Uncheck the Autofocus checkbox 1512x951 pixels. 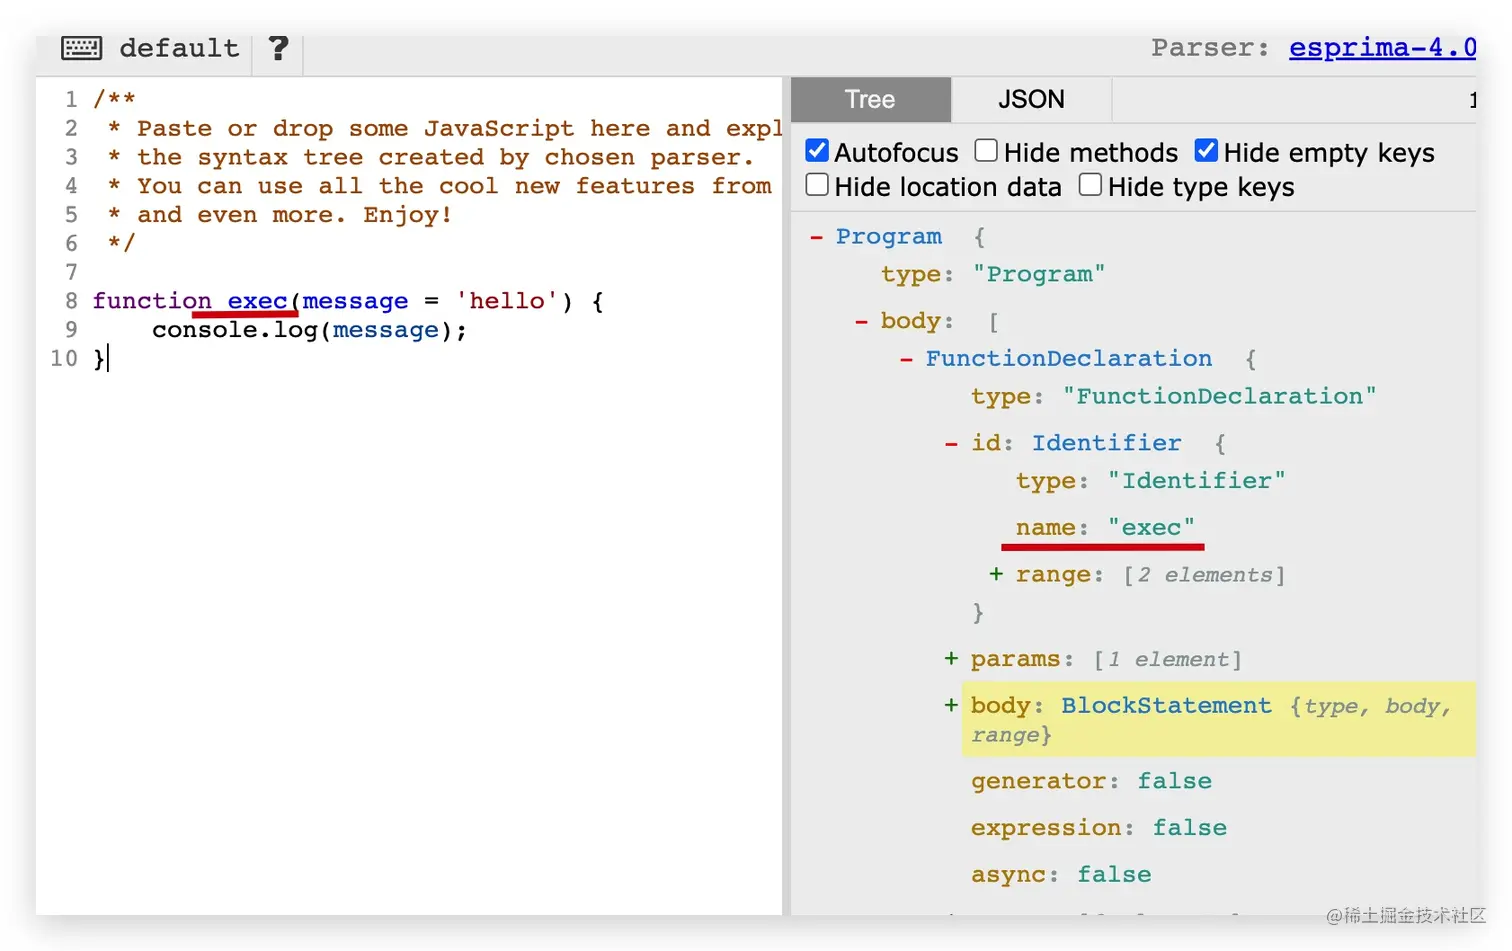(x=817, y=151)
